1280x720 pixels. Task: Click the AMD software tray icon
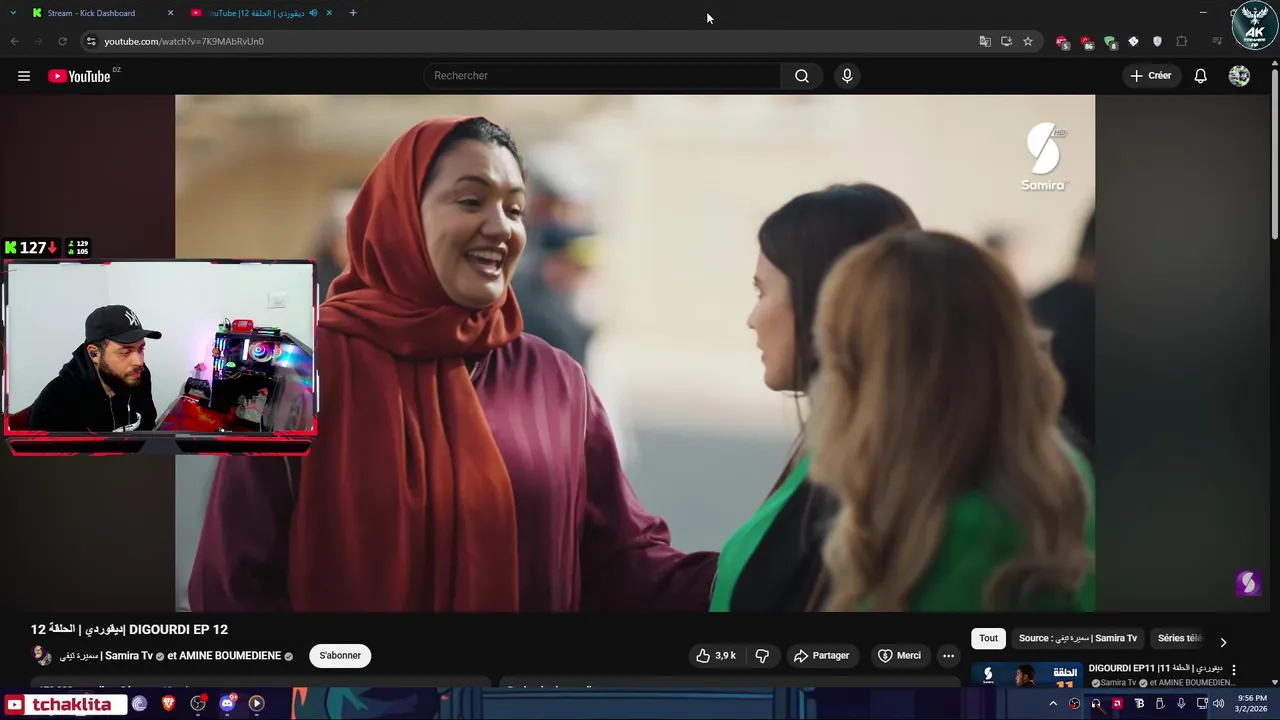pyautogui.click(x=1117, y=704)
